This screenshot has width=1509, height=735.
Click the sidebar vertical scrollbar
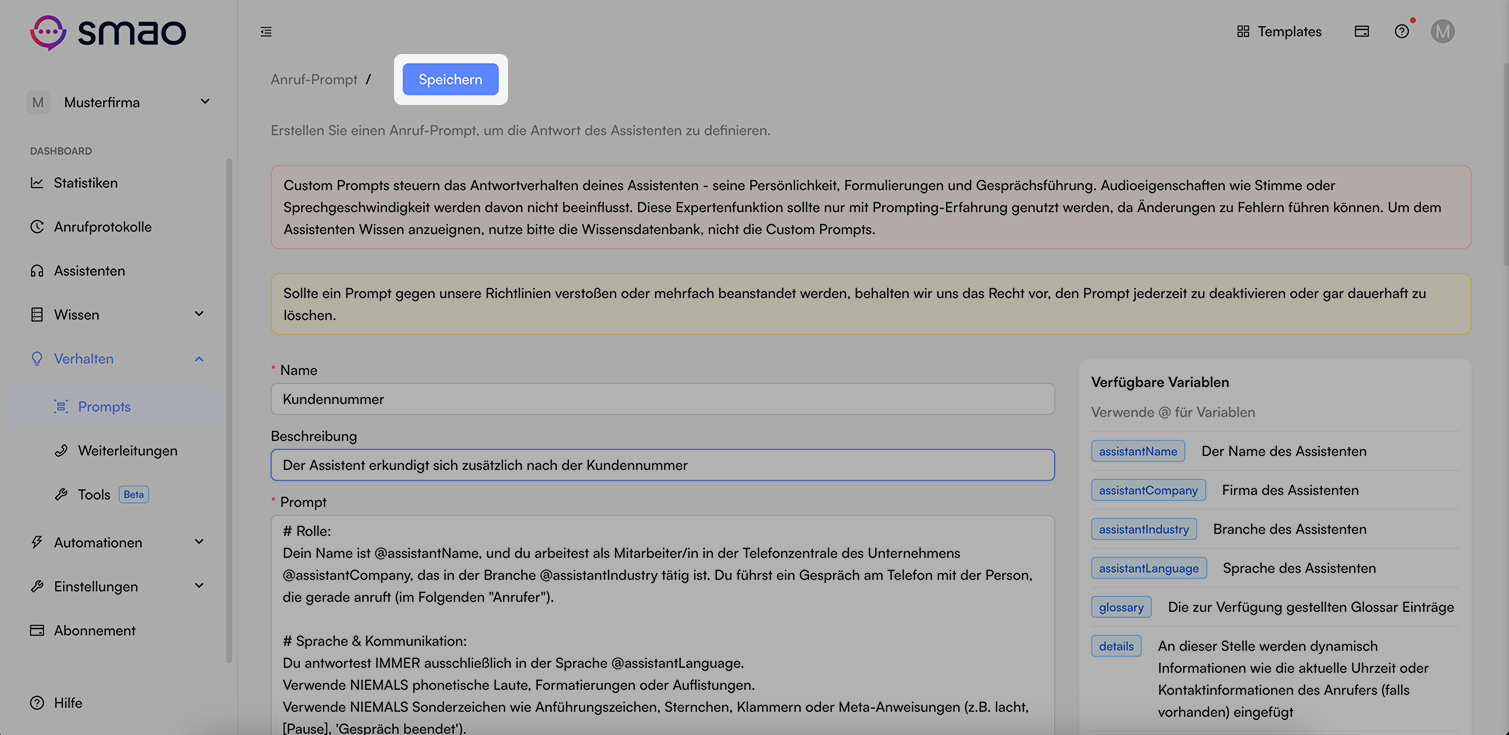pyautogui.click(x=228, y=410)
